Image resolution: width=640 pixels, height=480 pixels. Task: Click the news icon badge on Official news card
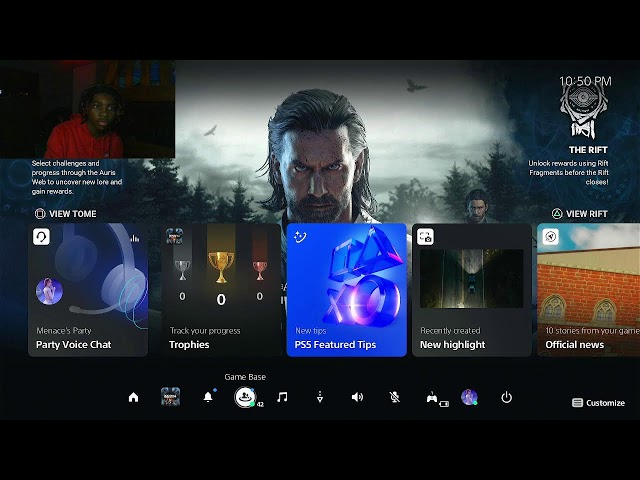tap(551, 237)
